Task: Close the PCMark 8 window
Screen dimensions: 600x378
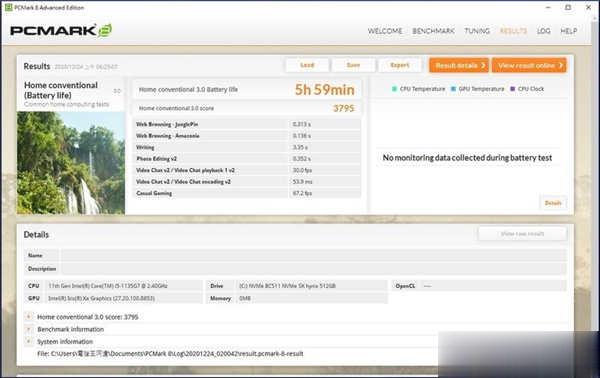Action: (x=589, y=7)
